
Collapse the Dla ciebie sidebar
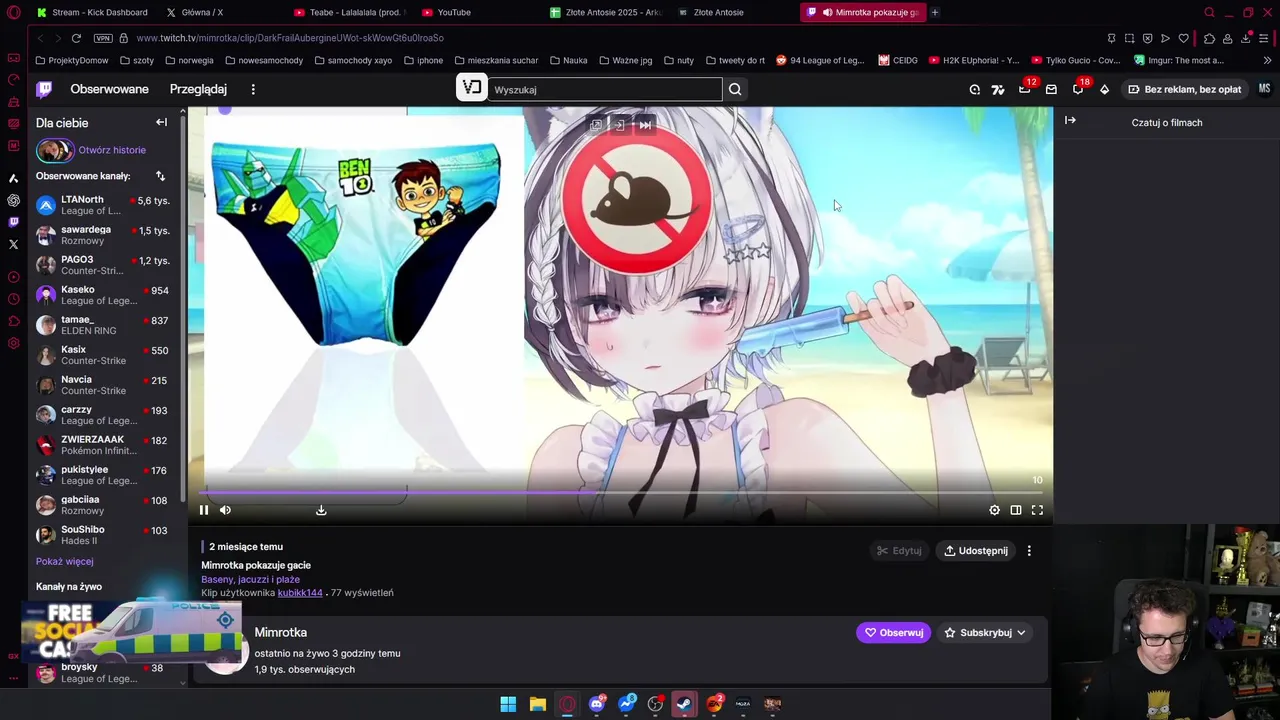(161, 122)
